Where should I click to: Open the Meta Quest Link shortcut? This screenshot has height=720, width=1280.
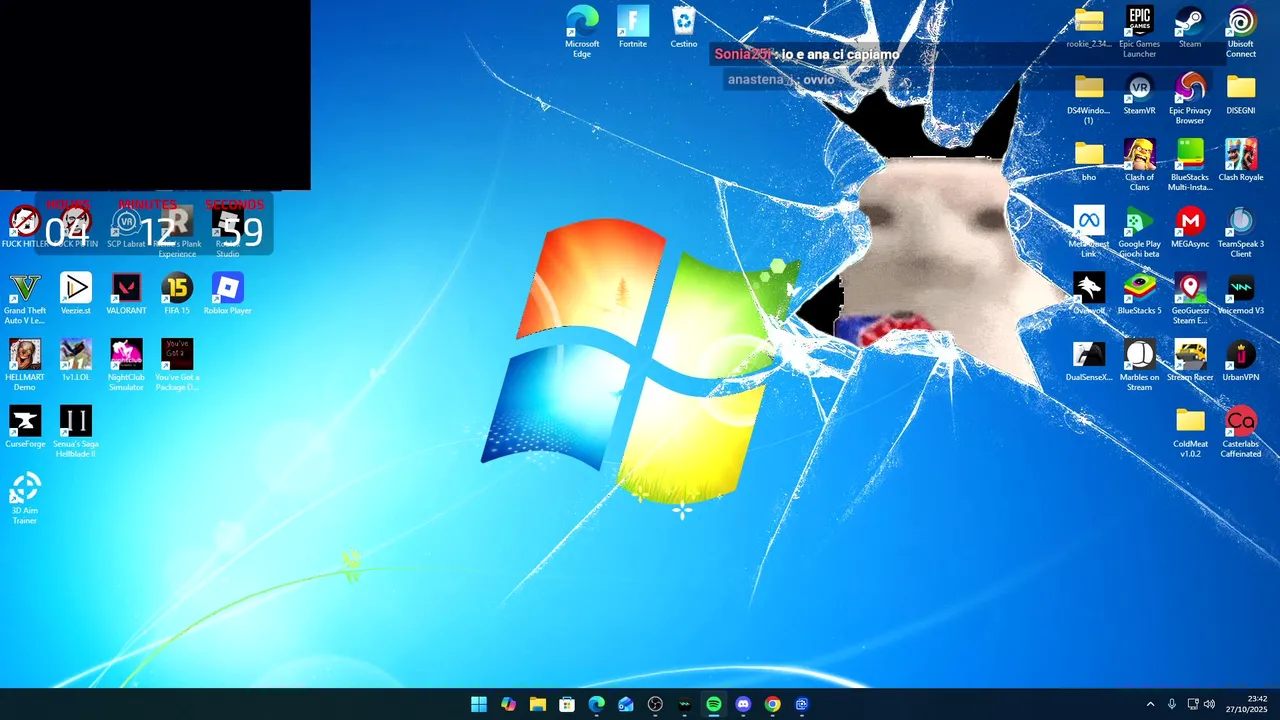click(1089, 232)
